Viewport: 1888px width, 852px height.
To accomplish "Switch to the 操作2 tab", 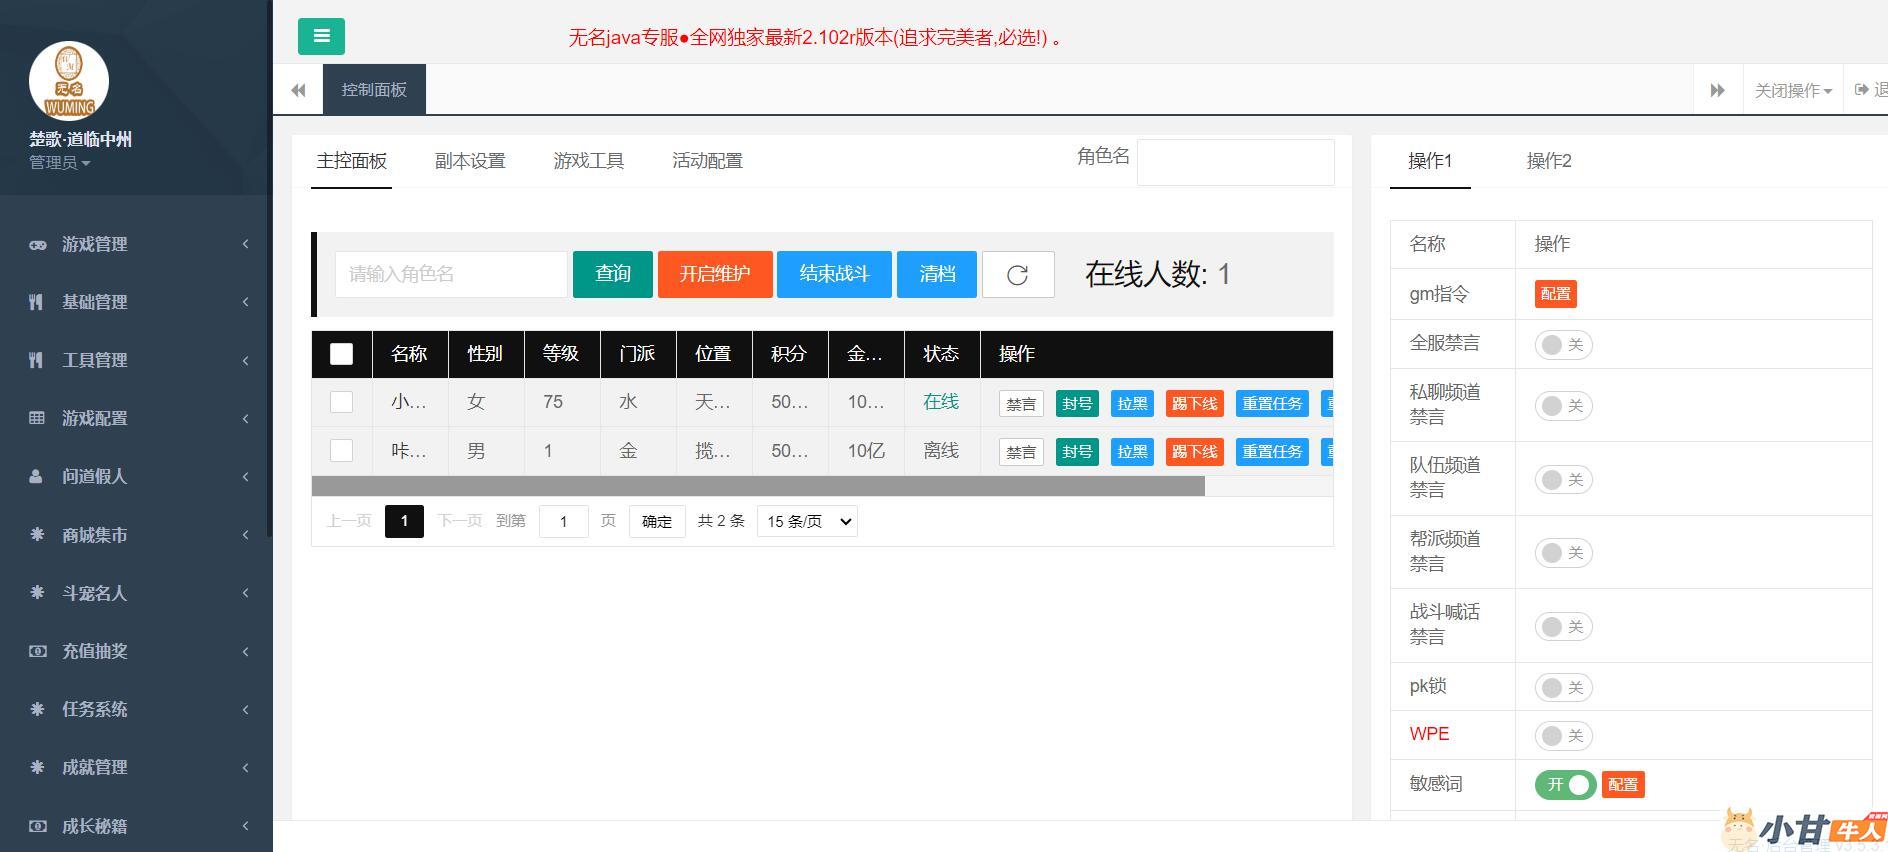I will coord(1548,161).
